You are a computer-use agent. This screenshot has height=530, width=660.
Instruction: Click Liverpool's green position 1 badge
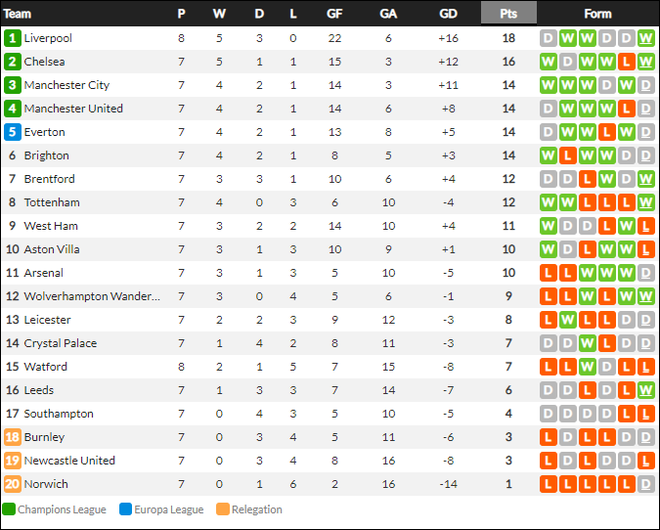[x=12, y=38]
